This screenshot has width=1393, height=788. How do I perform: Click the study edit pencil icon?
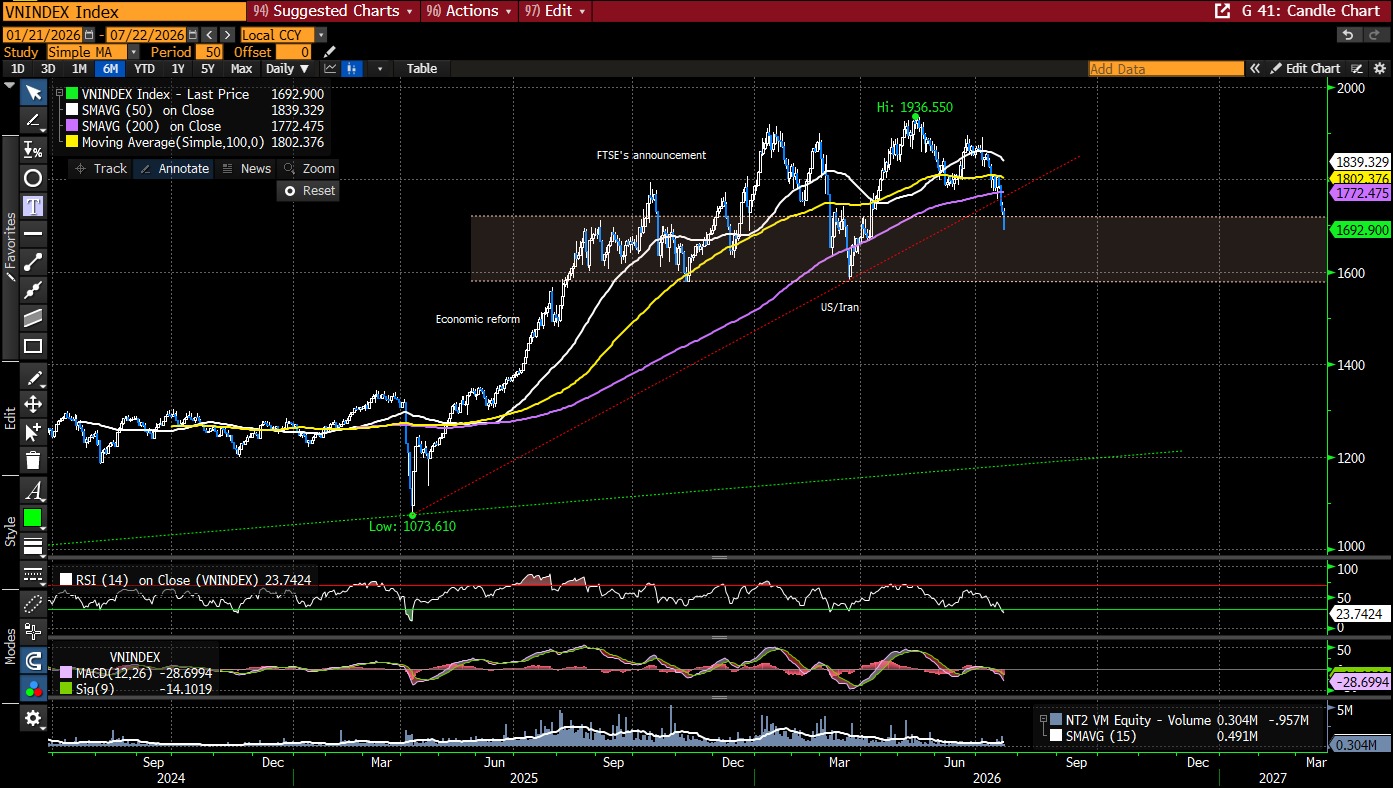(x=331, y=52)
